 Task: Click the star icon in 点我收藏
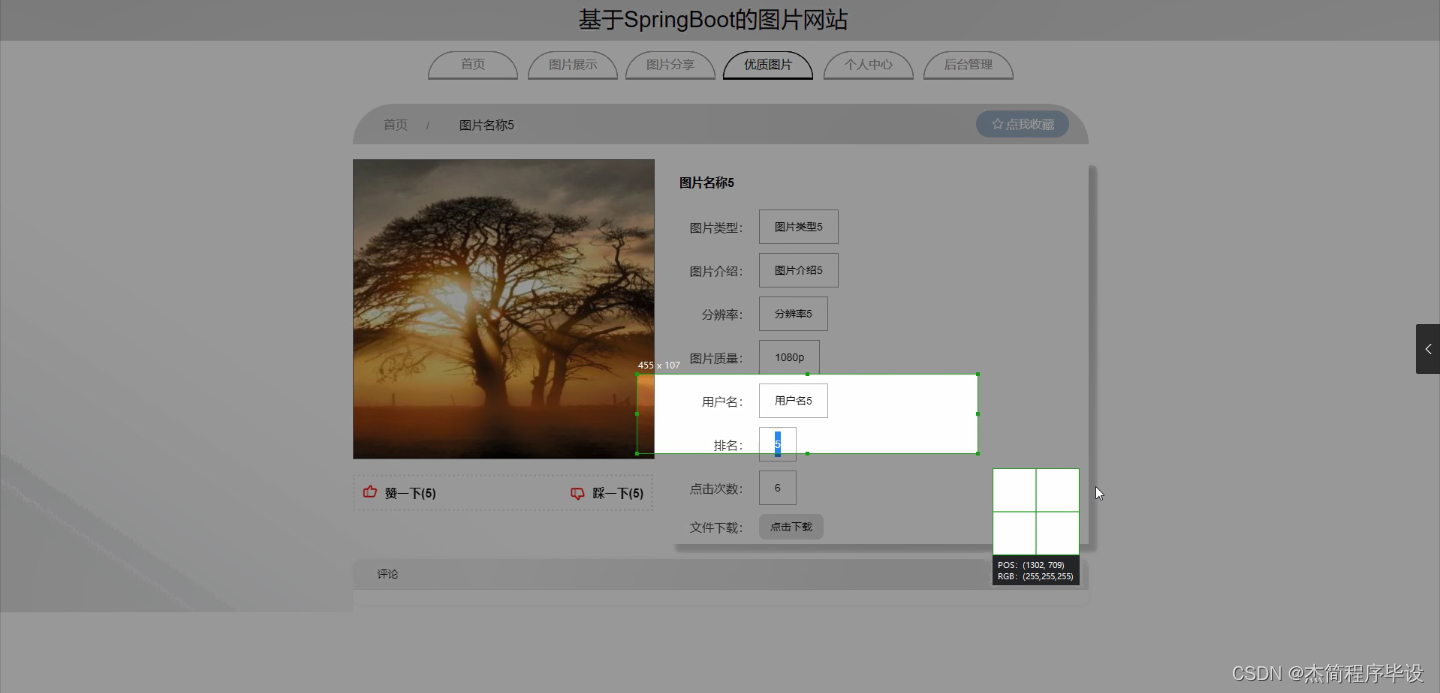pos(997,124)
